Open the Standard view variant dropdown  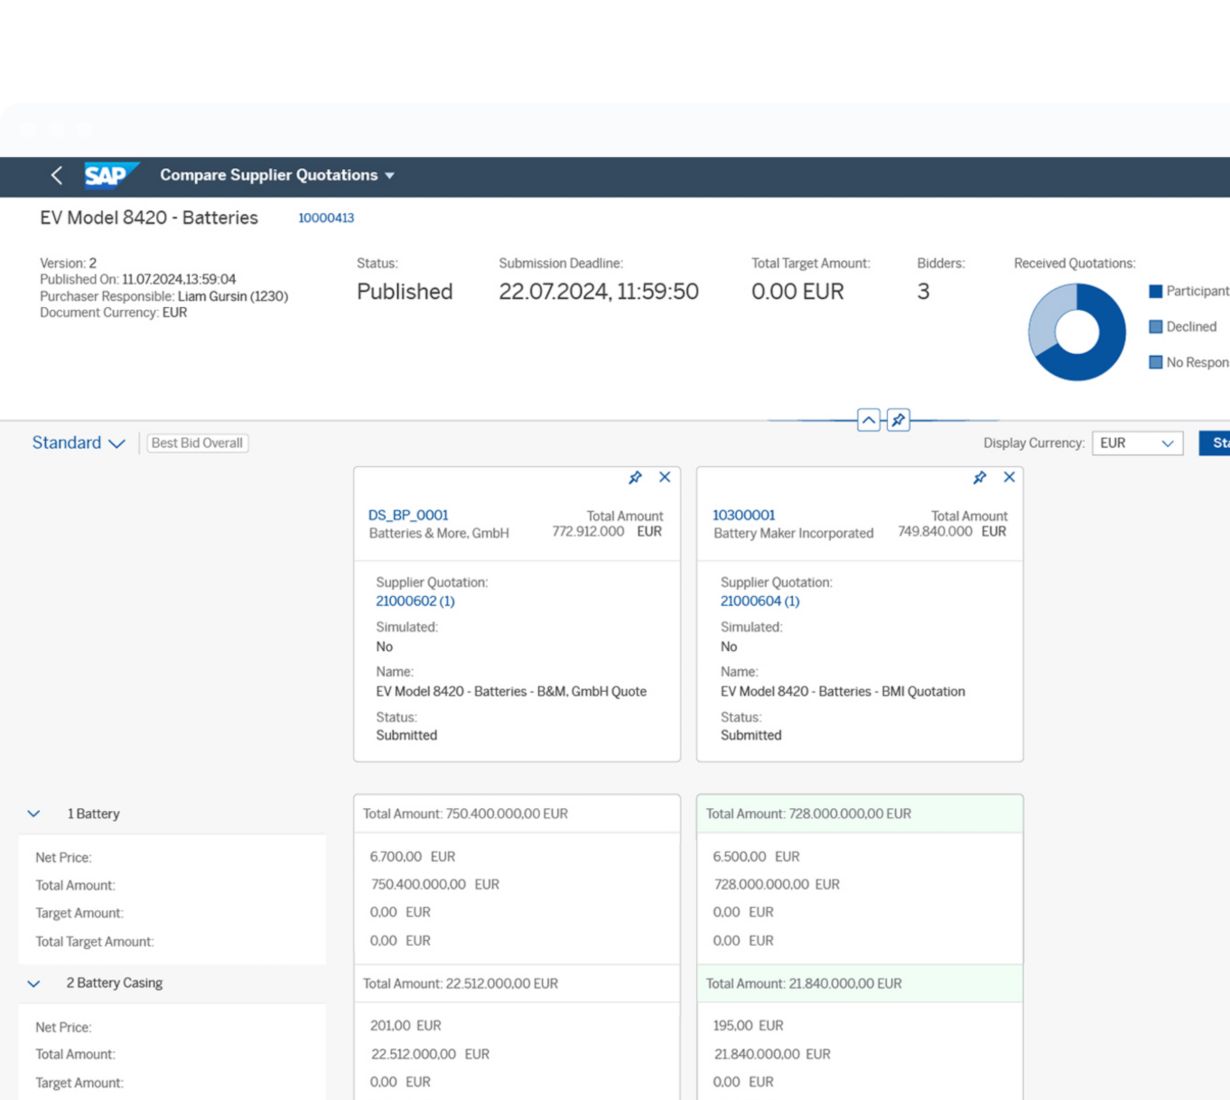click(78, 443)
